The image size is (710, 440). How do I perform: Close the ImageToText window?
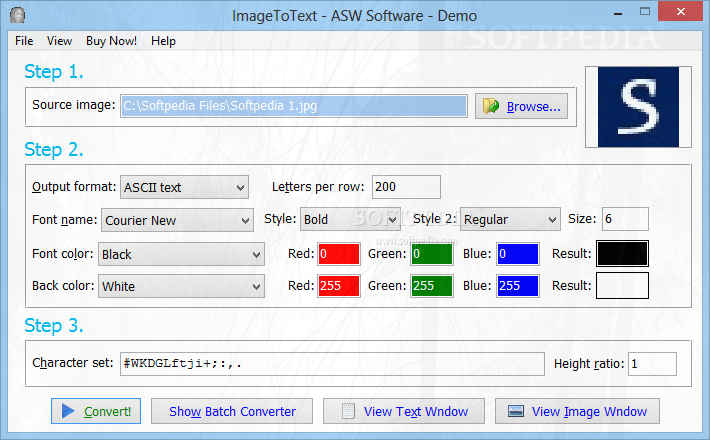[x=681, y=11]
